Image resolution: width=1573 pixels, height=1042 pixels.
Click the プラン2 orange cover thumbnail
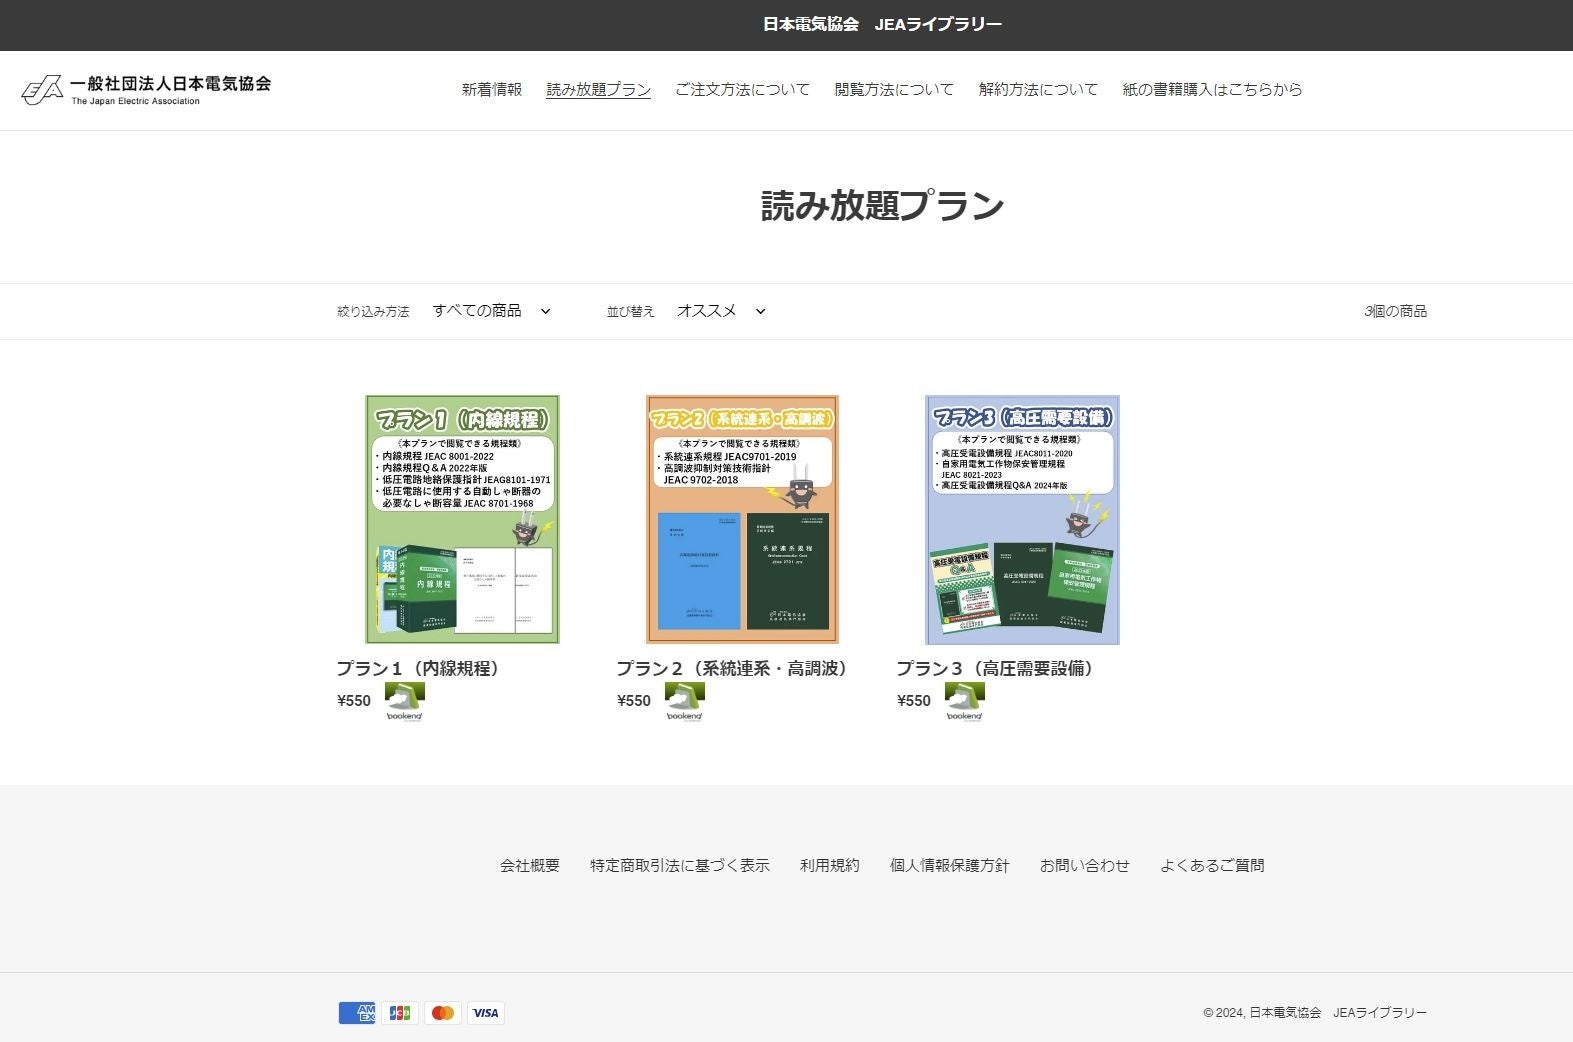[742, 519]
